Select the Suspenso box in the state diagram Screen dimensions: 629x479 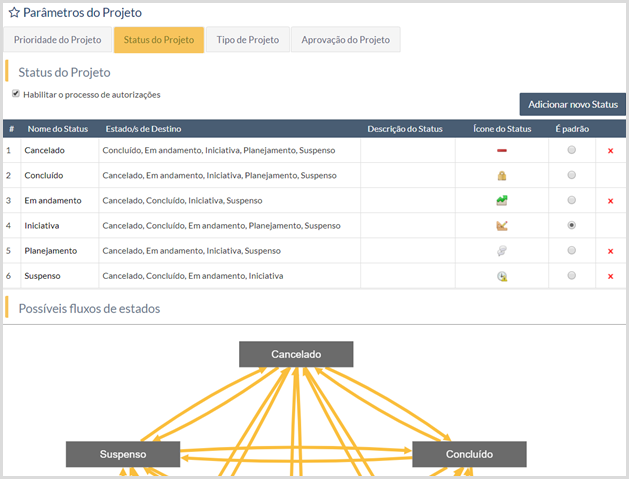pyautogui.click(x=123, y=454)
